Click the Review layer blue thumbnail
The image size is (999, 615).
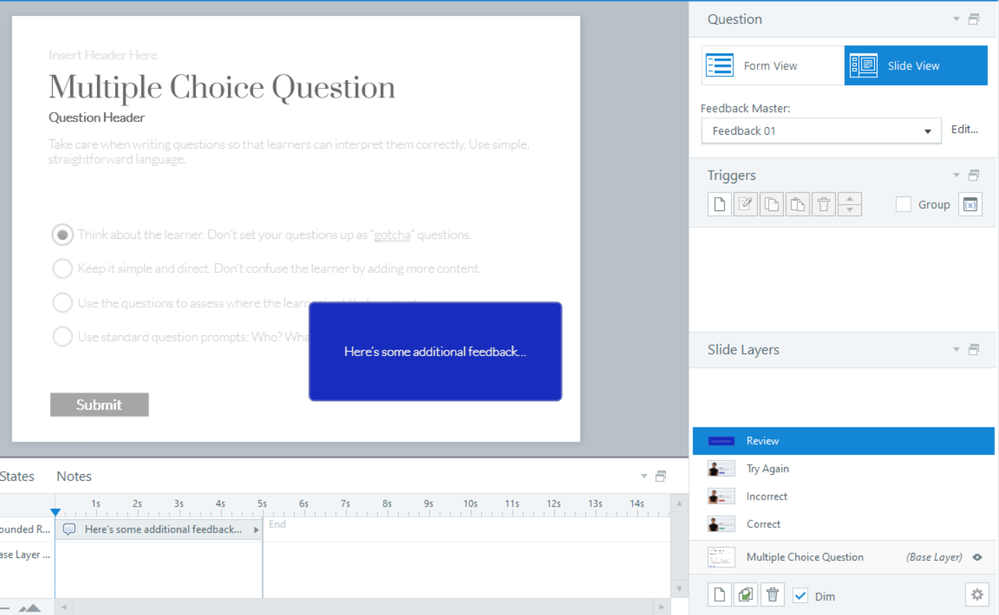[x=721, y=441]
